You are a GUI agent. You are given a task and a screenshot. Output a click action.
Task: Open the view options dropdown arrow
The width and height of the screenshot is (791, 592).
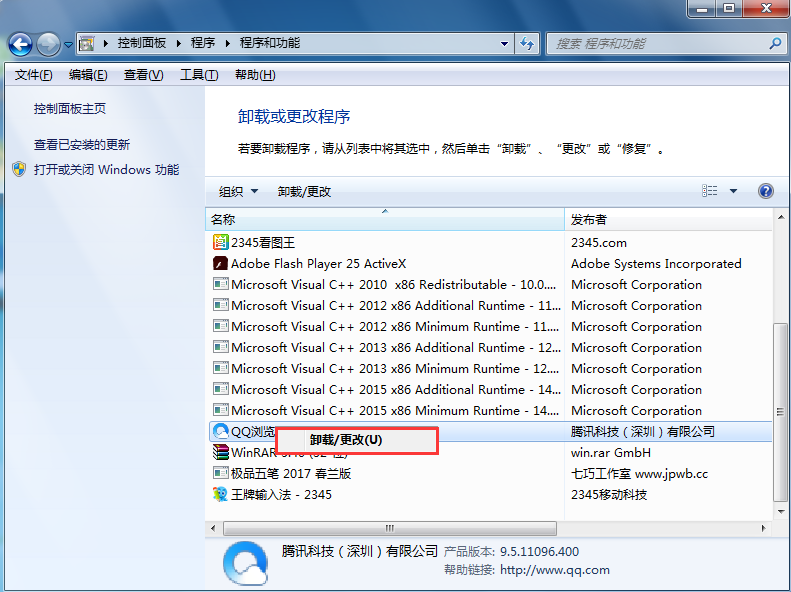click(x=733, y=191)
